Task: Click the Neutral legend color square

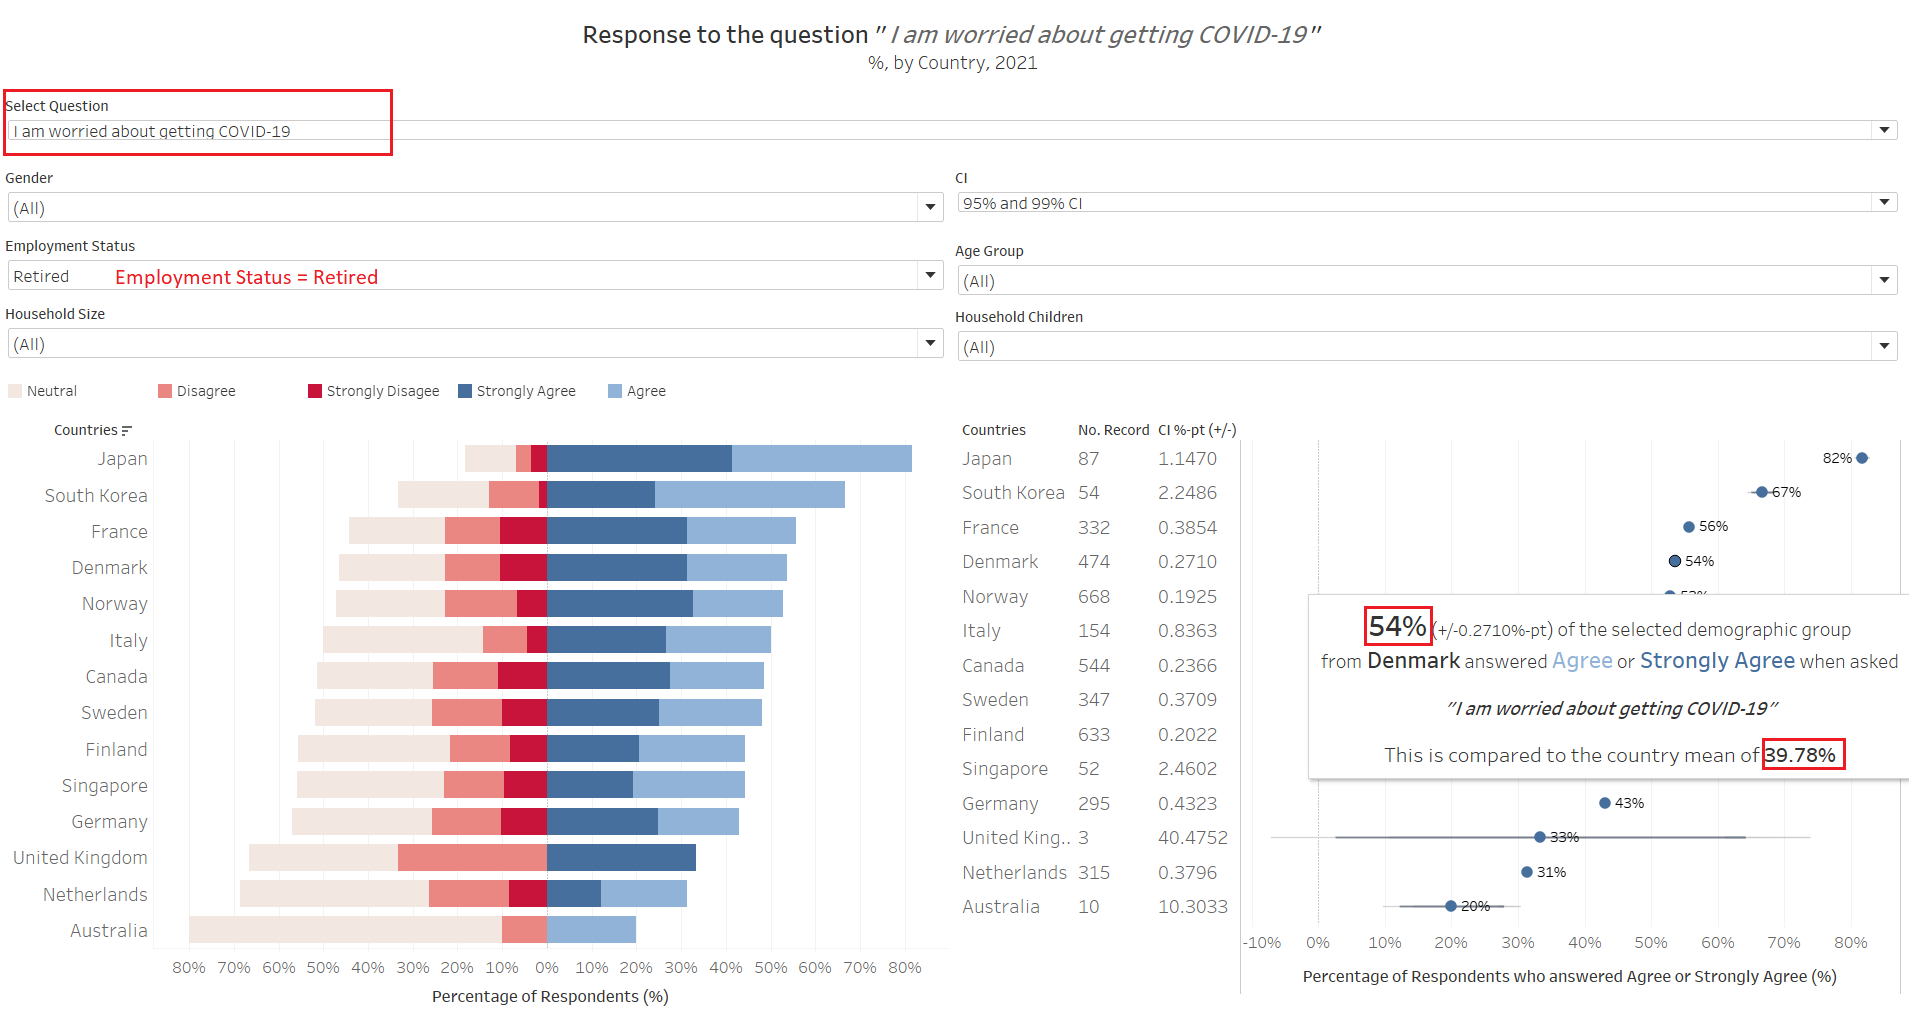Action: point(15,391)
